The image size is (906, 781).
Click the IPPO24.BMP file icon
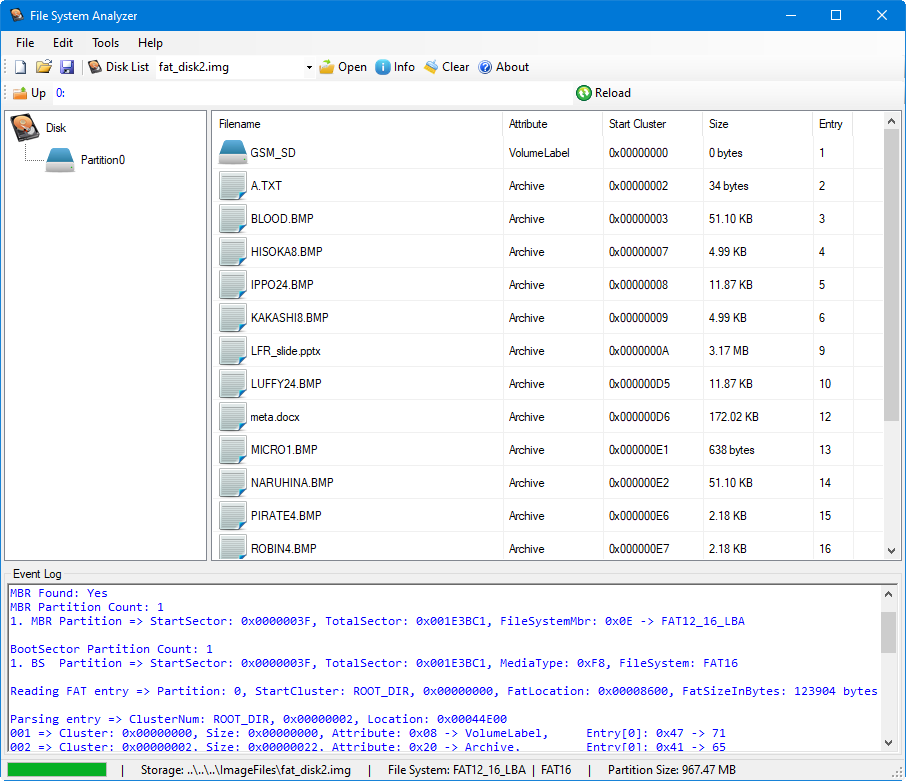pos(233,284)
